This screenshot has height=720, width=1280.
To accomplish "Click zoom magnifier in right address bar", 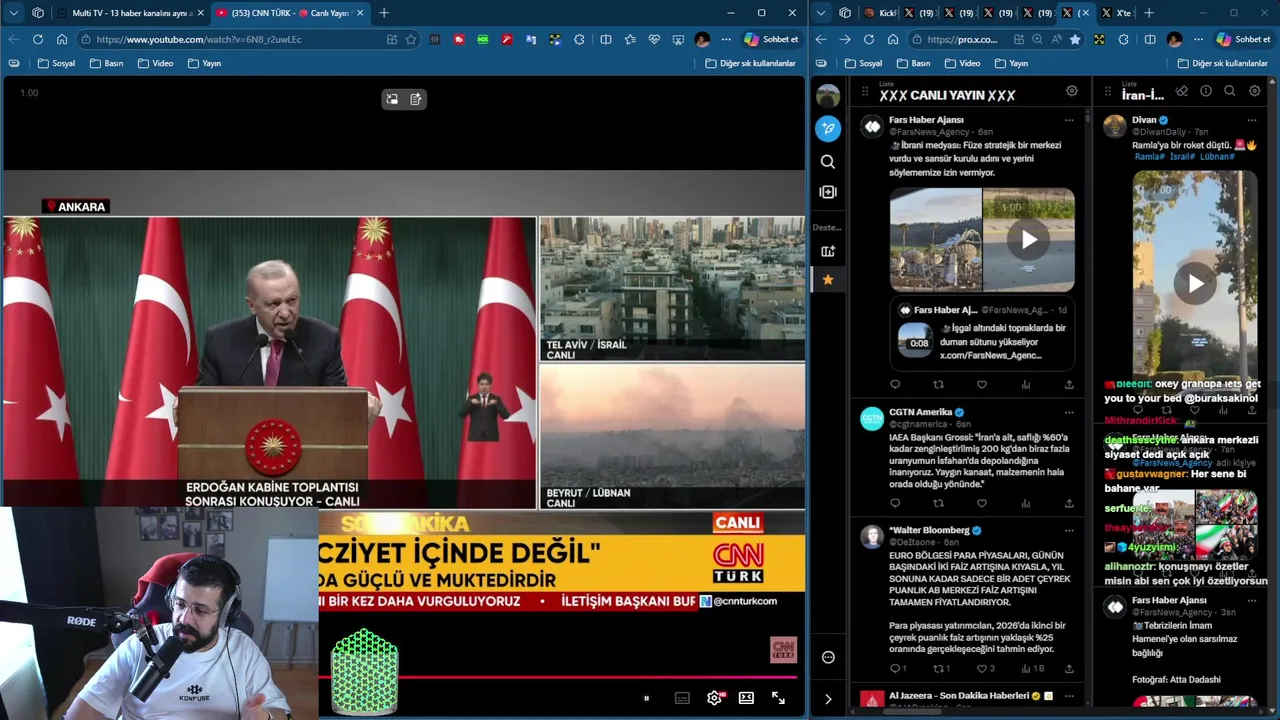I will [1037, 39].
